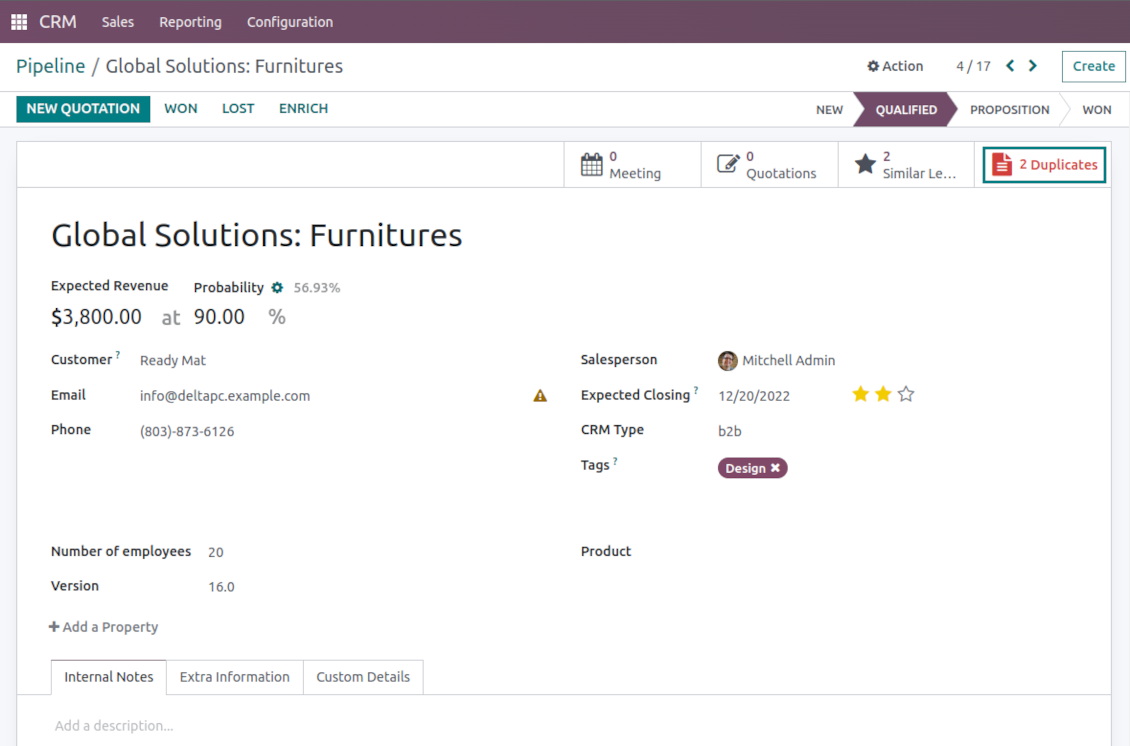Open the Action dropdown
This screenshot has height=746, width=1130.
[895, 66]
